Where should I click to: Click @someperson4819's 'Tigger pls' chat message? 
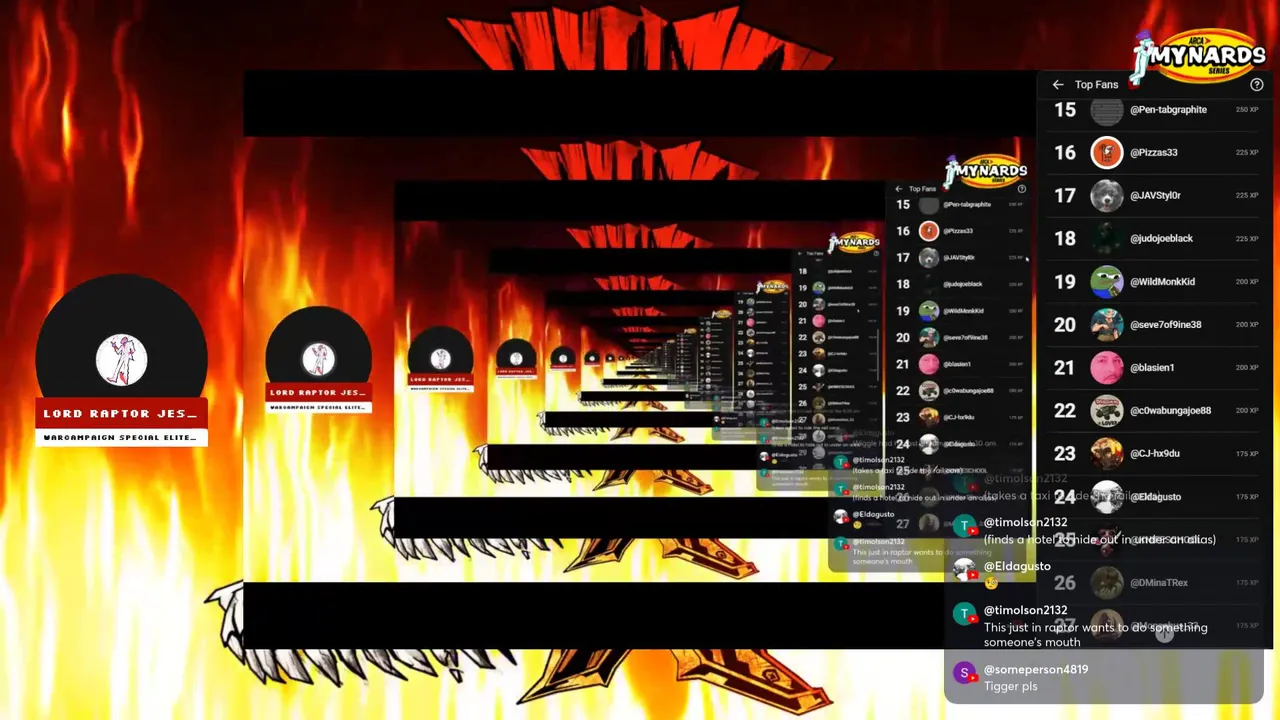pos(1010,687)
